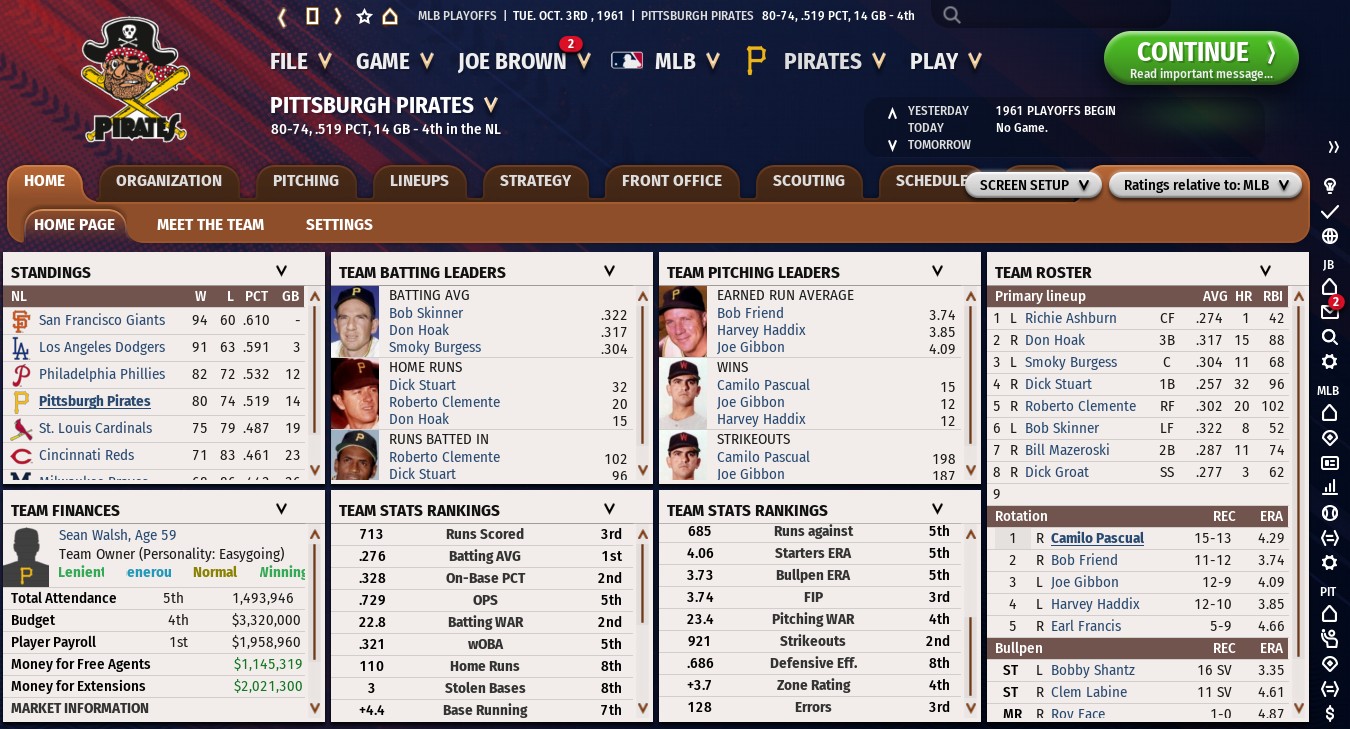
Task: Open the PLAY menu
Action: tap(945, 61)
